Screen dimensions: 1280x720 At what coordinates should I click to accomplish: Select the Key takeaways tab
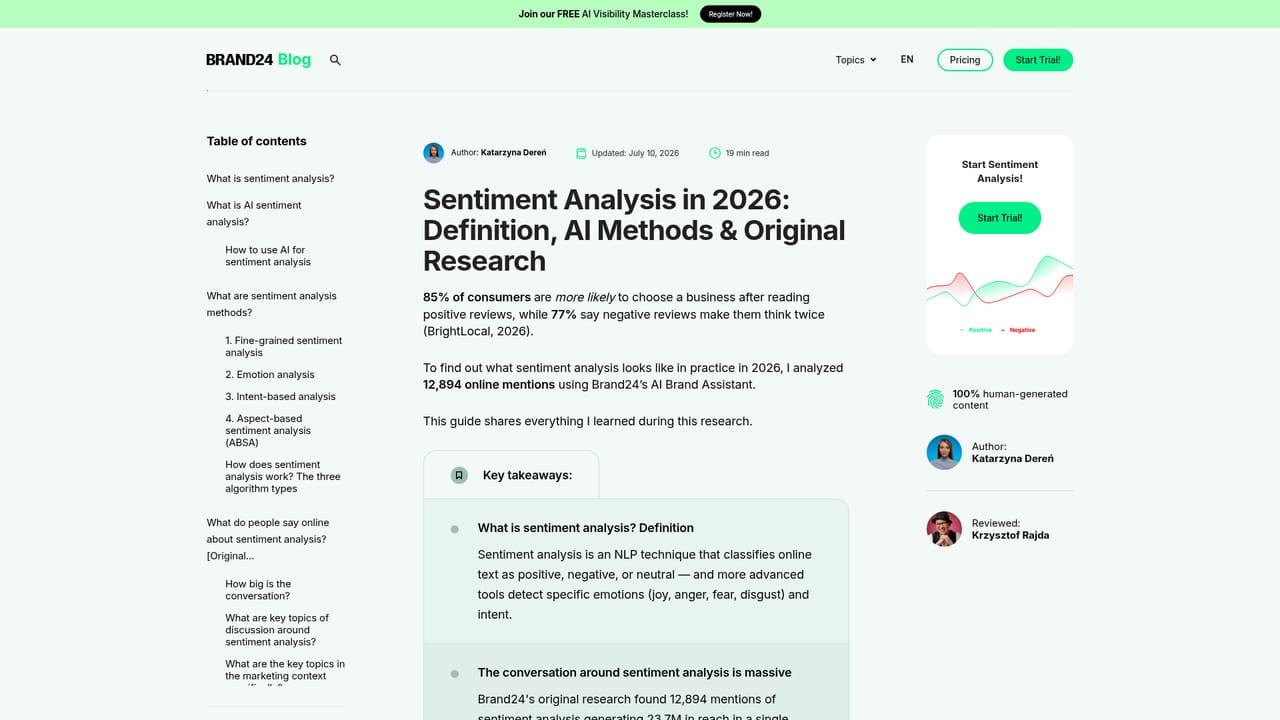tap(511, 475)
